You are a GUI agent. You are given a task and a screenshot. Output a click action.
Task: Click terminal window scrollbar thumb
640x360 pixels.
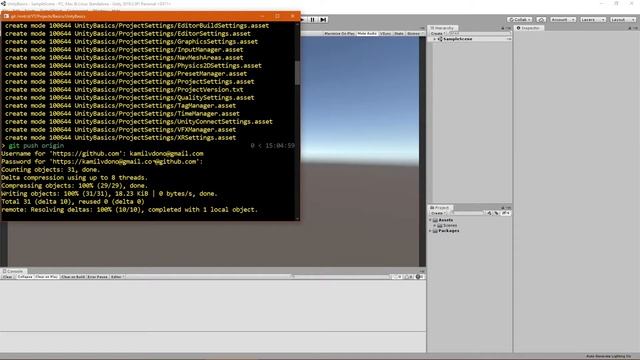coord(298,73)
